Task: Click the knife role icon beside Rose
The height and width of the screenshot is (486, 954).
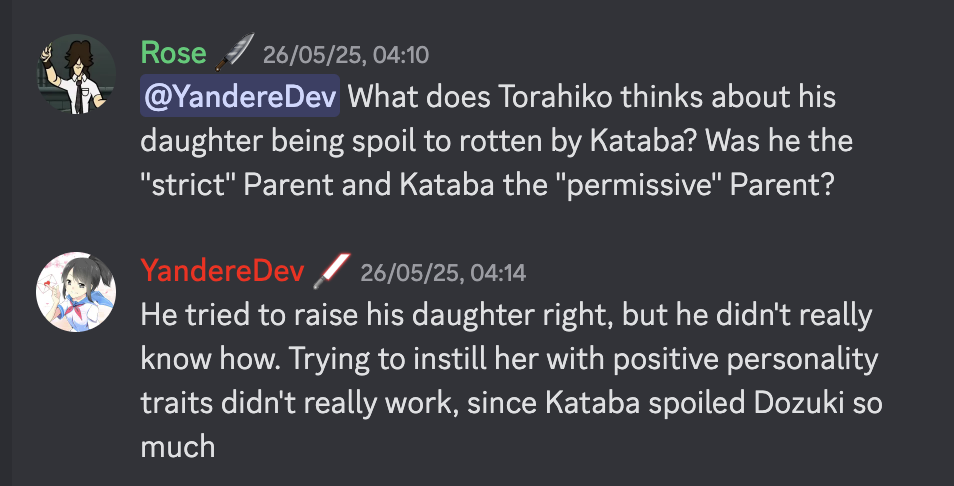Action: coord(234,52)
